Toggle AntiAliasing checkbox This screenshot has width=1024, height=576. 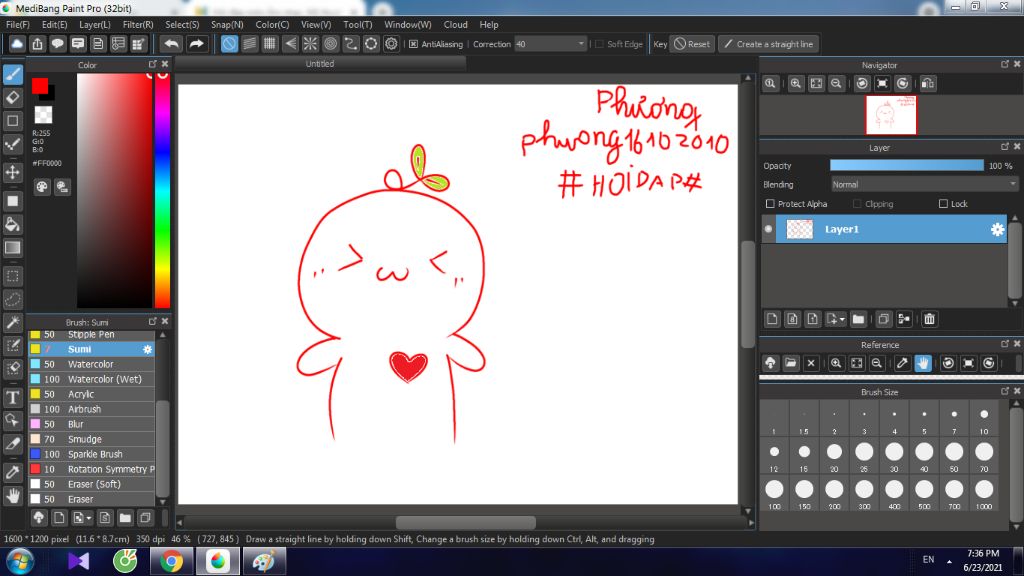tap(413, 44)
